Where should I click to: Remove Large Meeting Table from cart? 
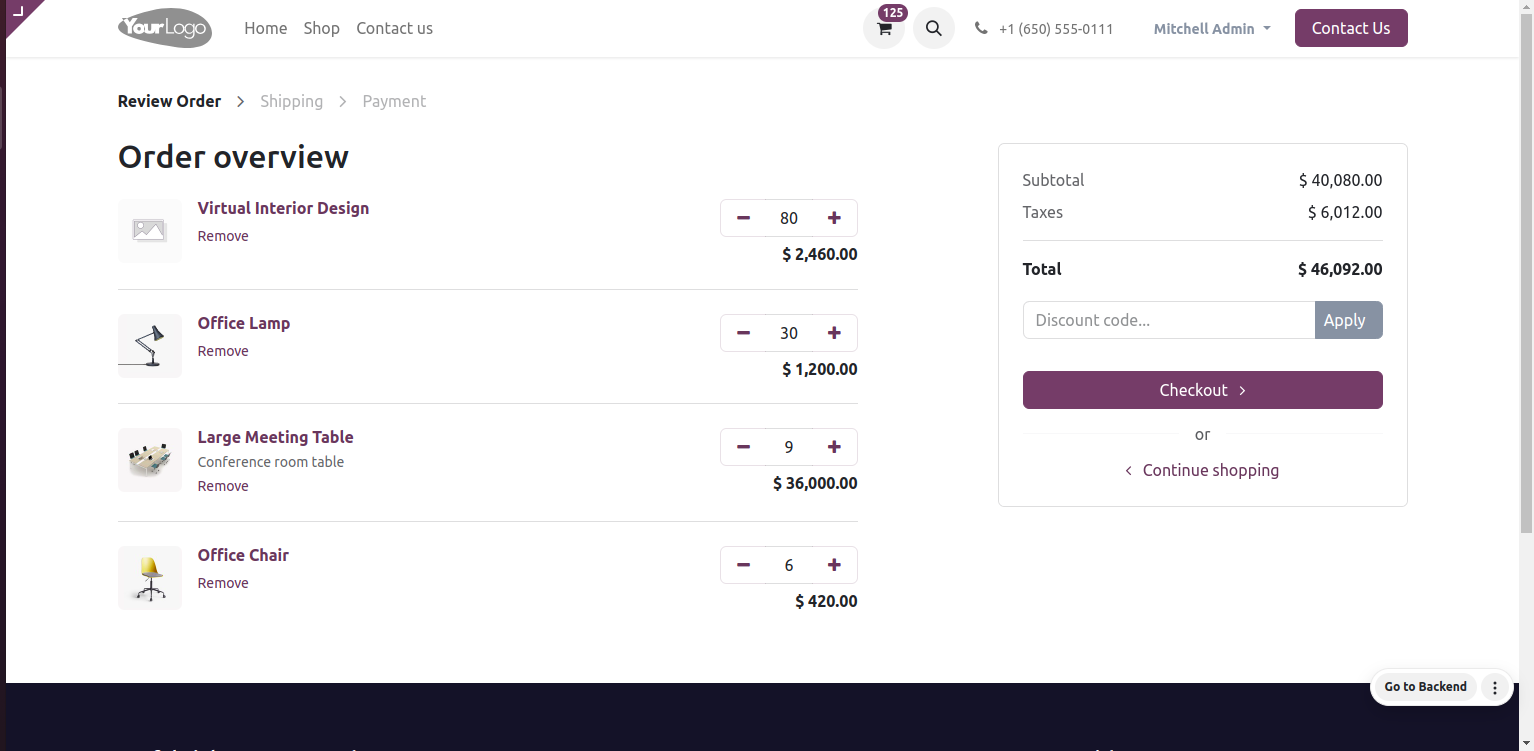223,486
